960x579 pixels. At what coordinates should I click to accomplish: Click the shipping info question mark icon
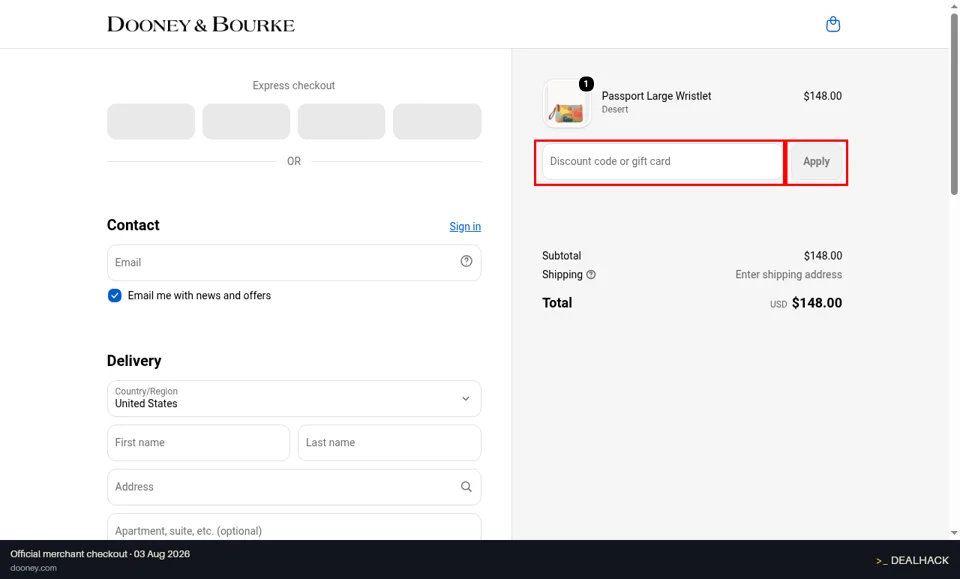(591, 275)
